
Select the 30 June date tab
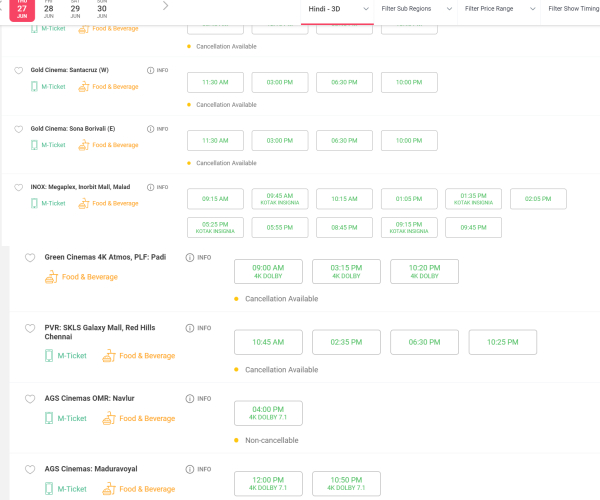pos(103,8)
